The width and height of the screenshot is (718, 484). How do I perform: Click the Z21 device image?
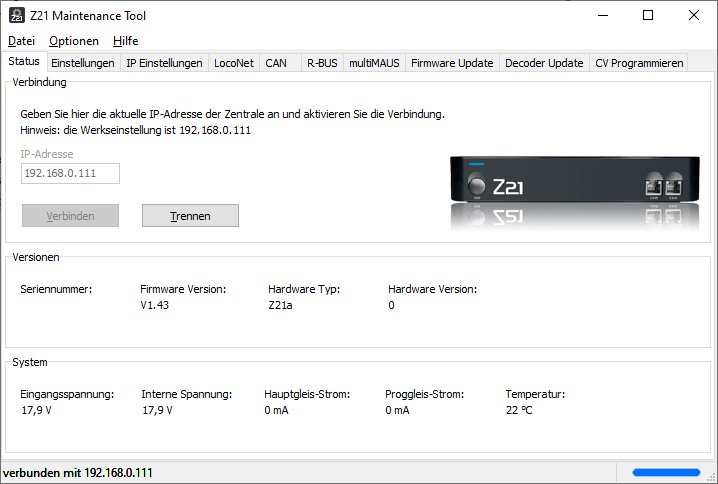575,192
